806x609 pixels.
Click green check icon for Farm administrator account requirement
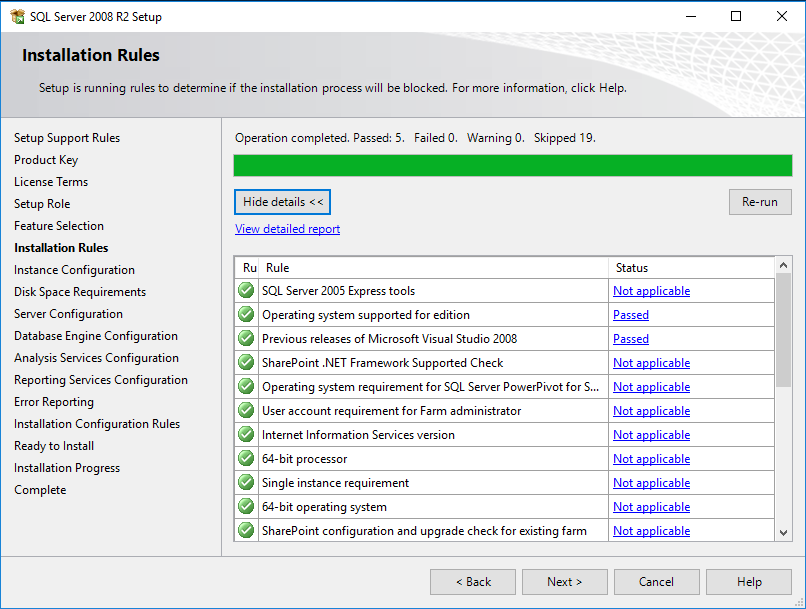coord(246,411)
